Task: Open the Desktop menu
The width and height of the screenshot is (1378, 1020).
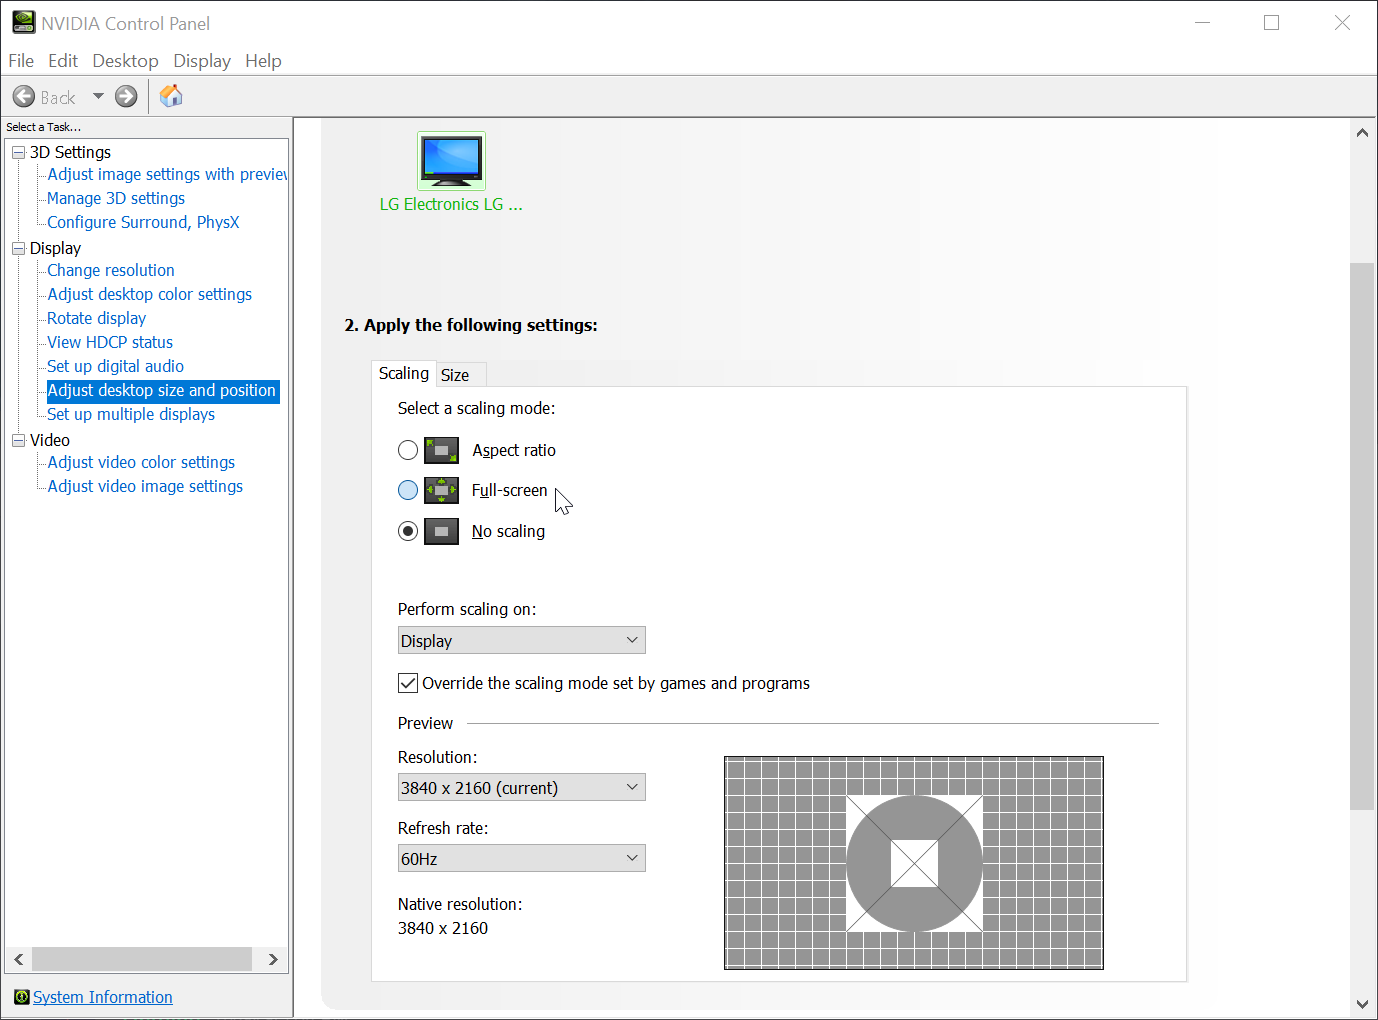Action: (125, 61)
